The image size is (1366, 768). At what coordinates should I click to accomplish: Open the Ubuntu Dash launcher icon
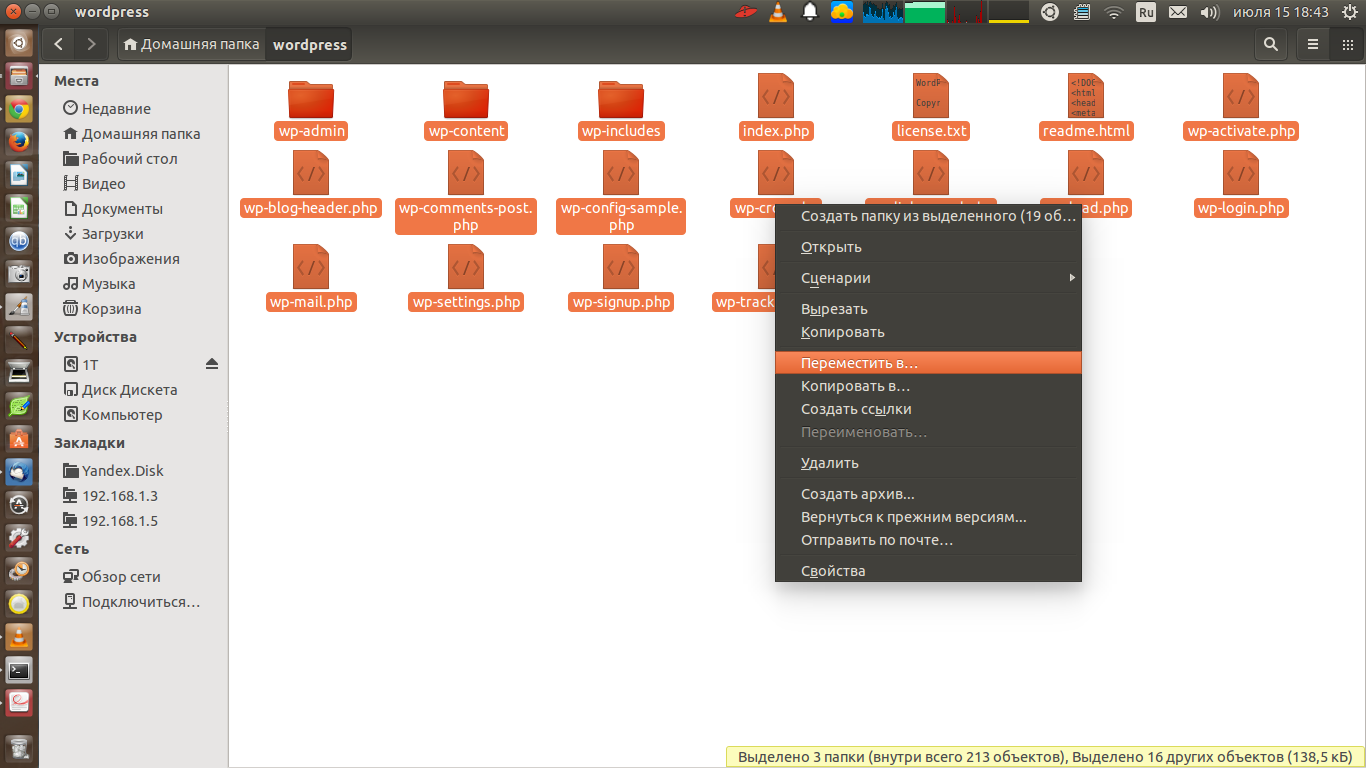pos(19,43)
